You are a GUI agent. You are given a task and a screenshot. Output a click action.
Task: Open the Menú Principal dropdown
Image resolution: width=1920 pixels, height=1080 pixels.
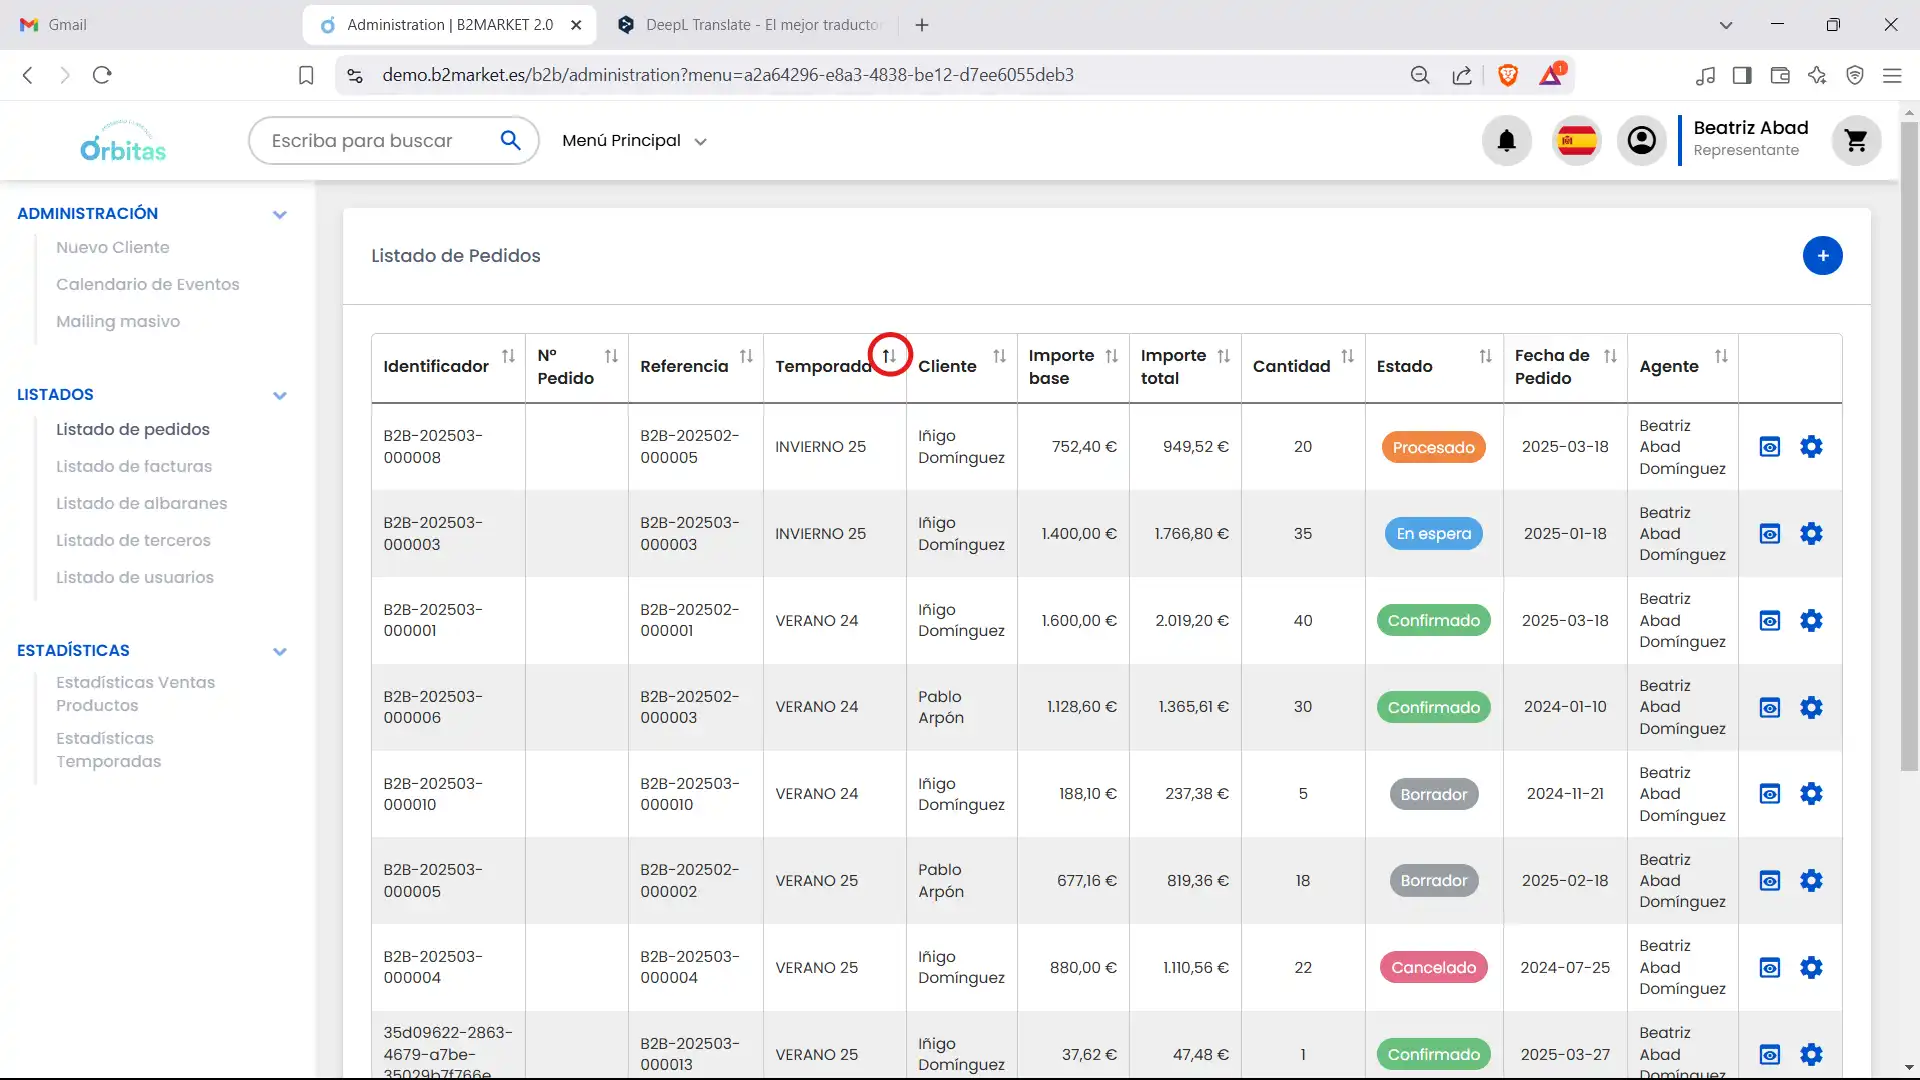(x=634, y=141)
